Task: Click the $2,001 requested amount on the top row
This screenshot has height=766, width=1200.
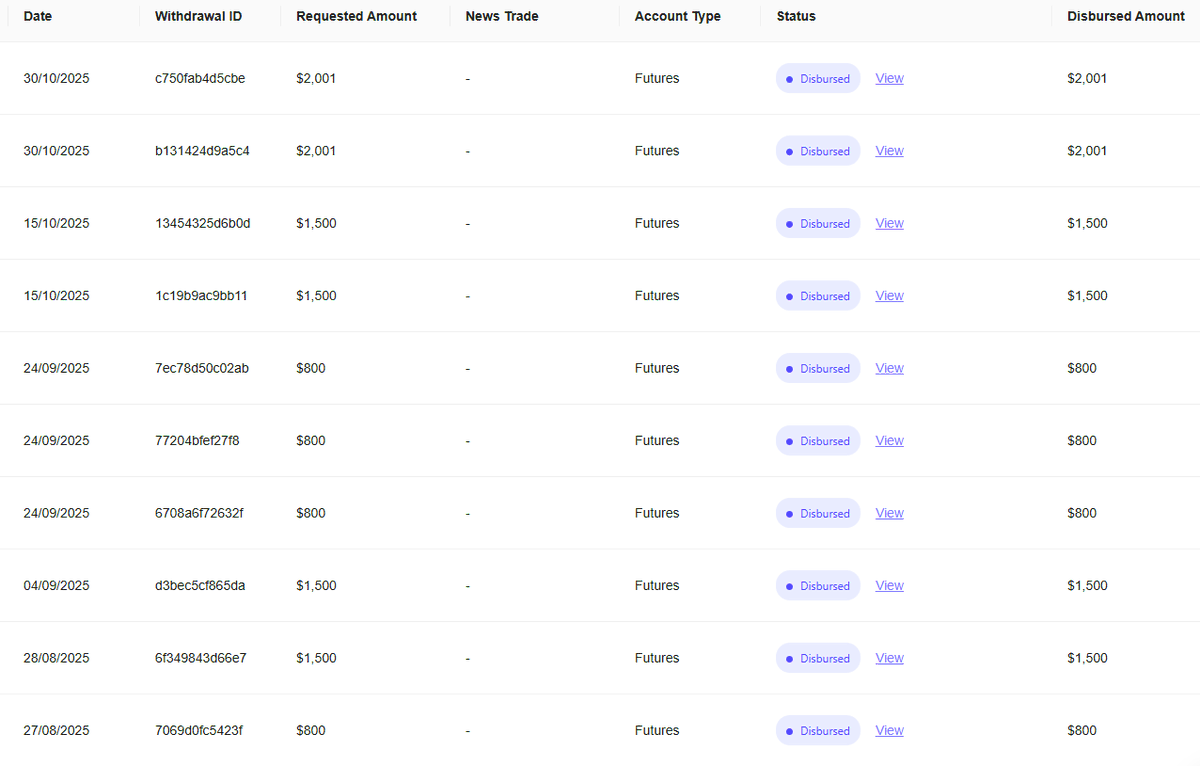Action: [316, 78]
